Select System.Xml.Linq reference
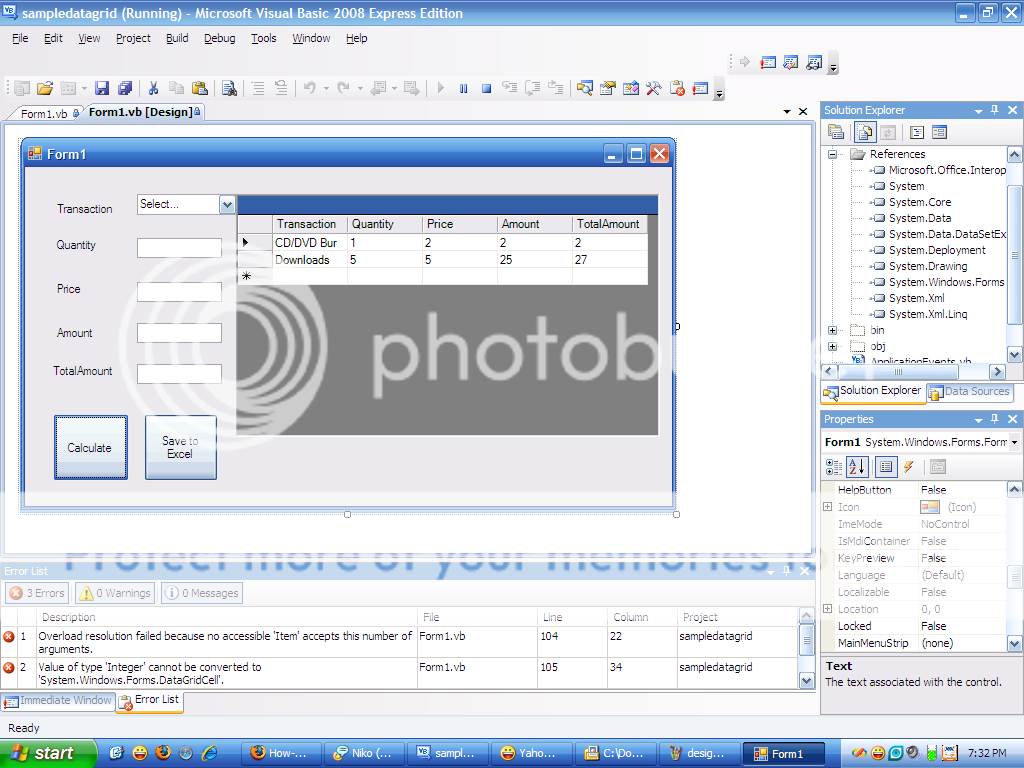This screenshot has height=768, width=1024. (x=927, y=314)
